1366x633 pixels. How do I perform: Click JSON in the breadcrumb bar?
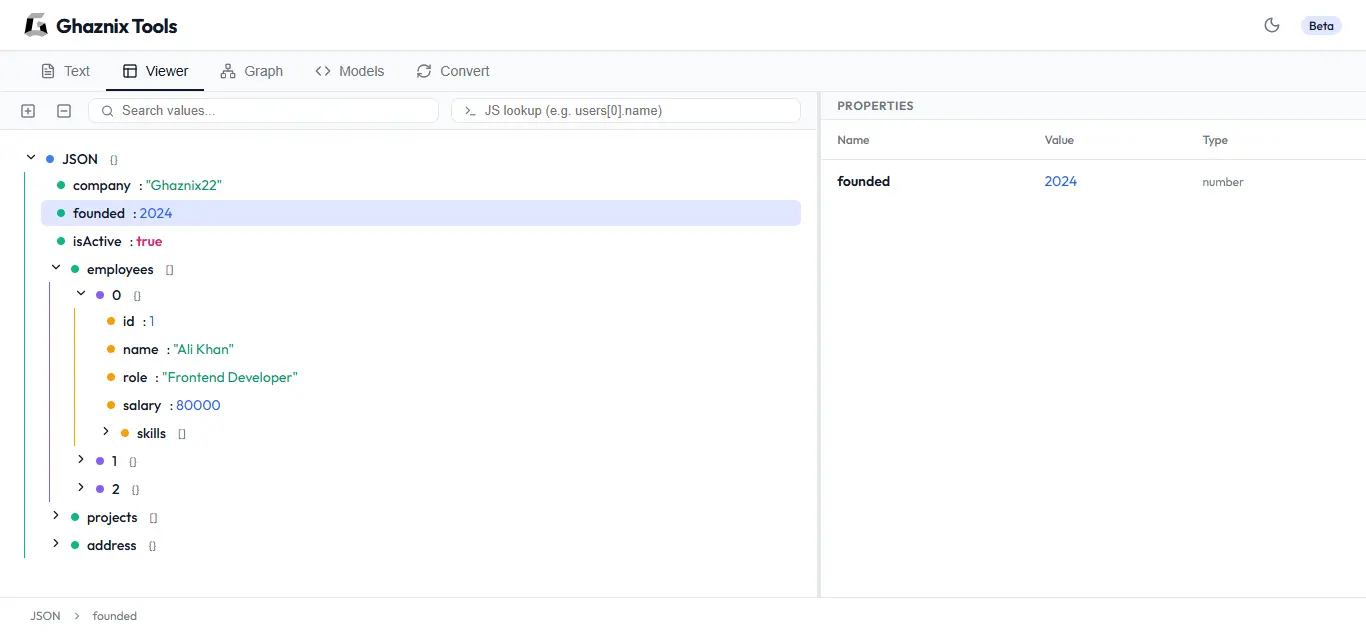(45, 616)
